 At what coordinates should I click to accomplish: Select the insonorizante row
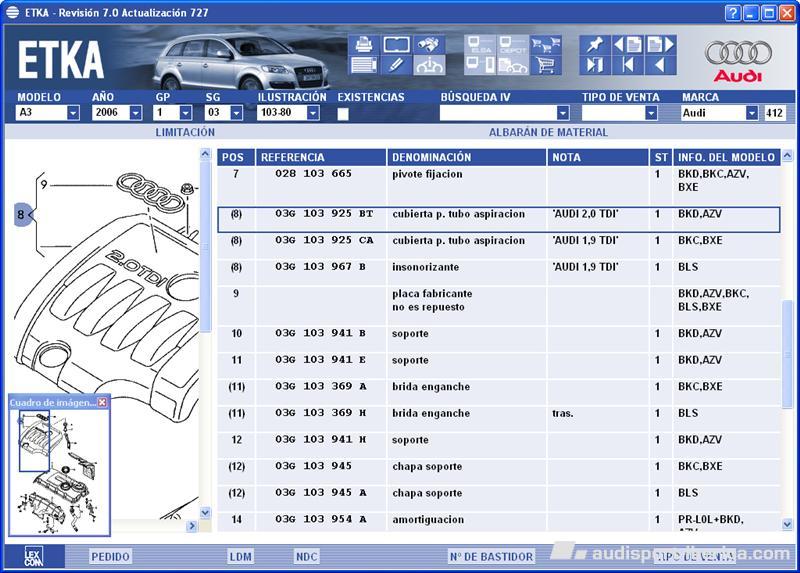click(499, 273)
